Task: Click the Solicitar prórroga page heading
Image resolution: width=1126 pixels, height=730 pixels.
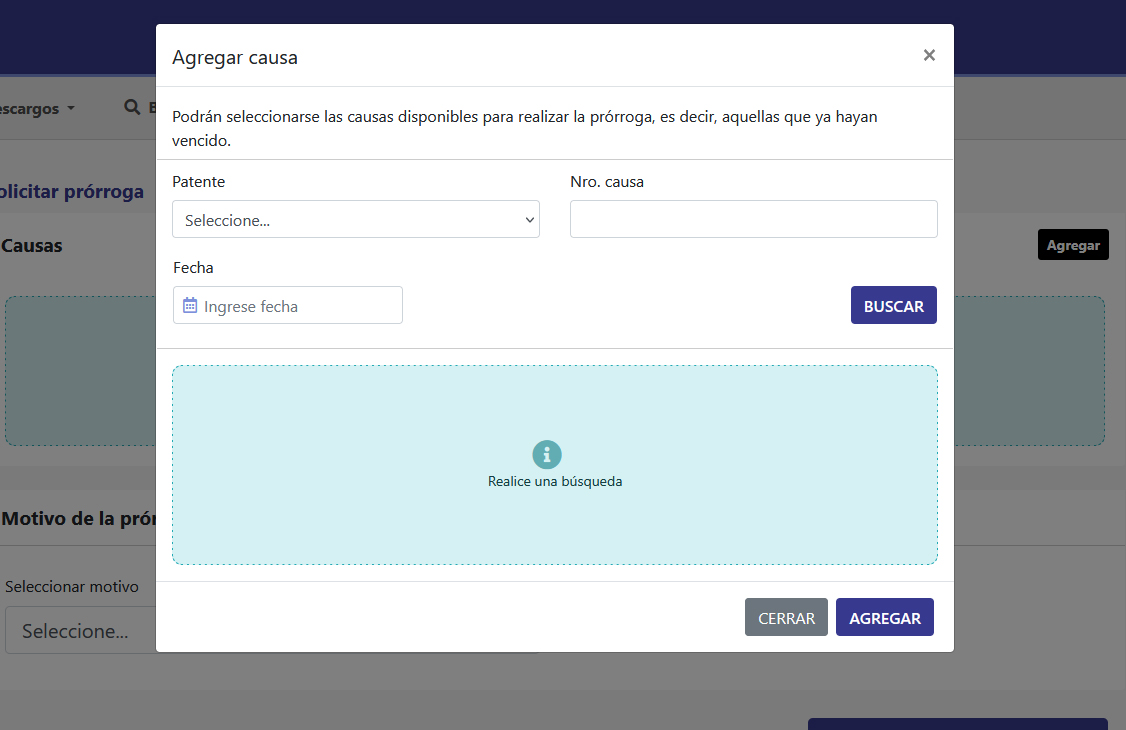Action: coord(70,192)
